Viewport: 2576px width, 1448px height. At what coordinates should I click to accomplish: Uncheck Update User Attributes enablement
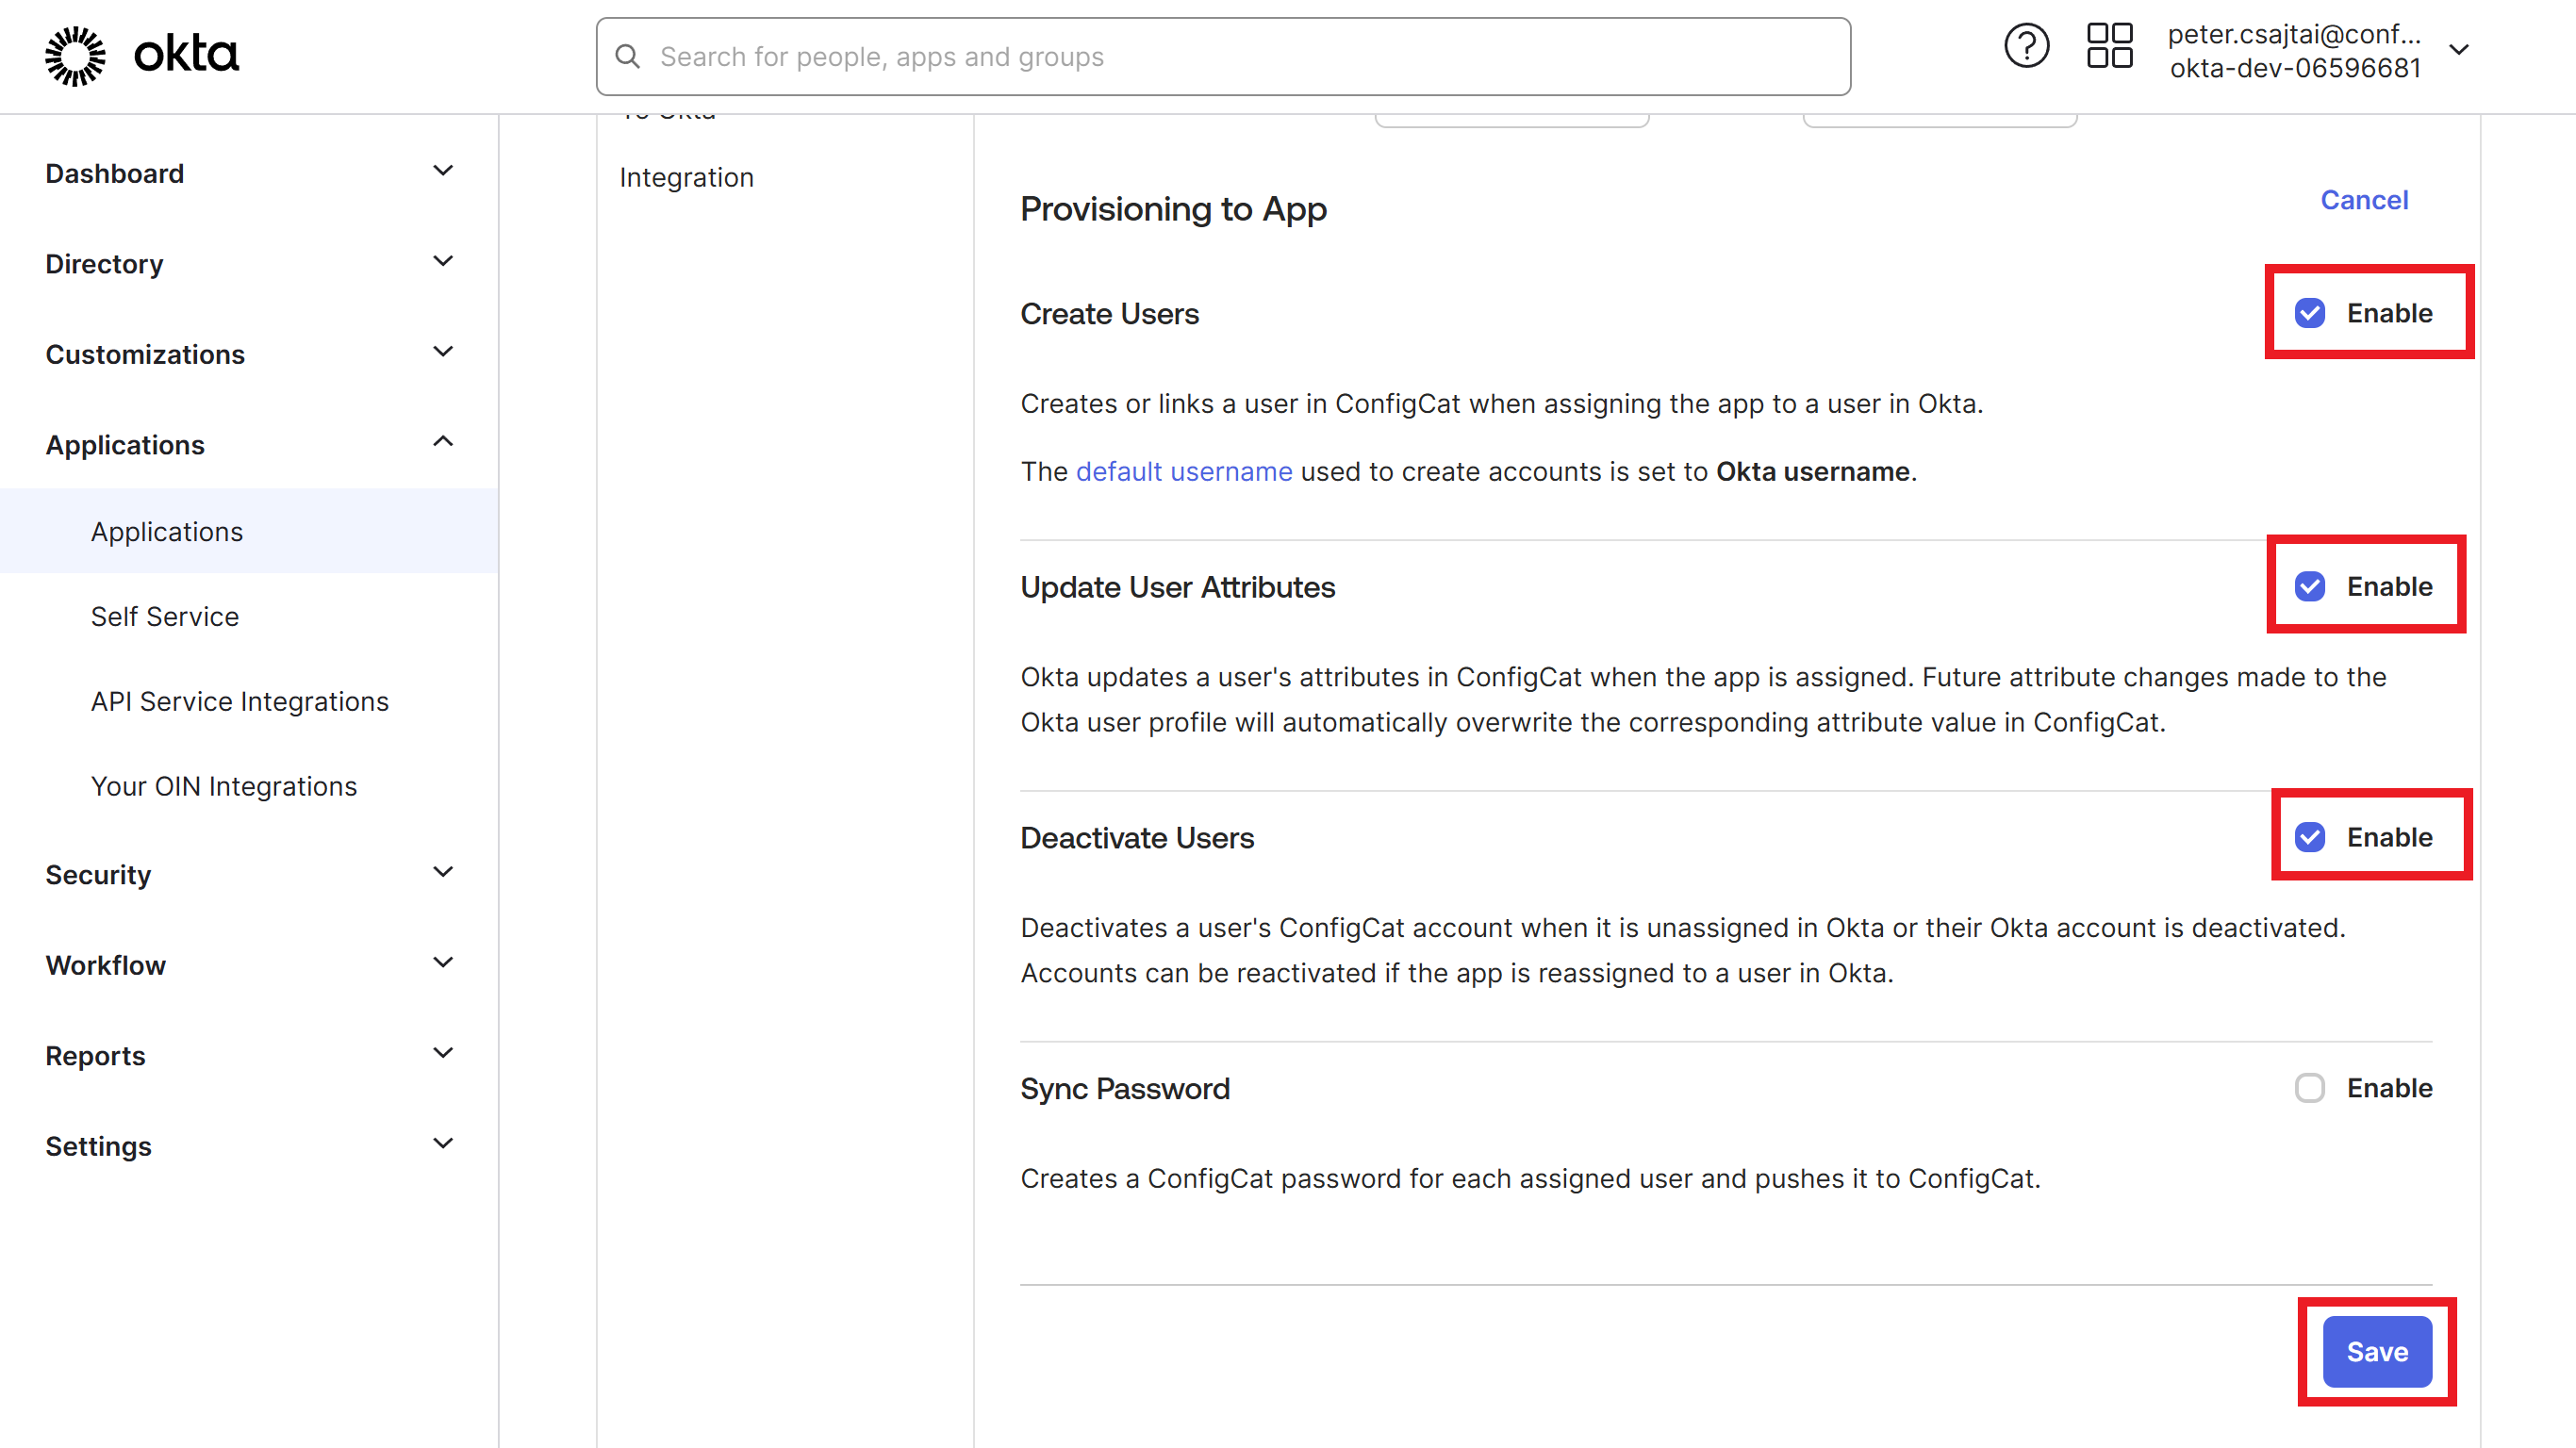[x=2309, y=586]
